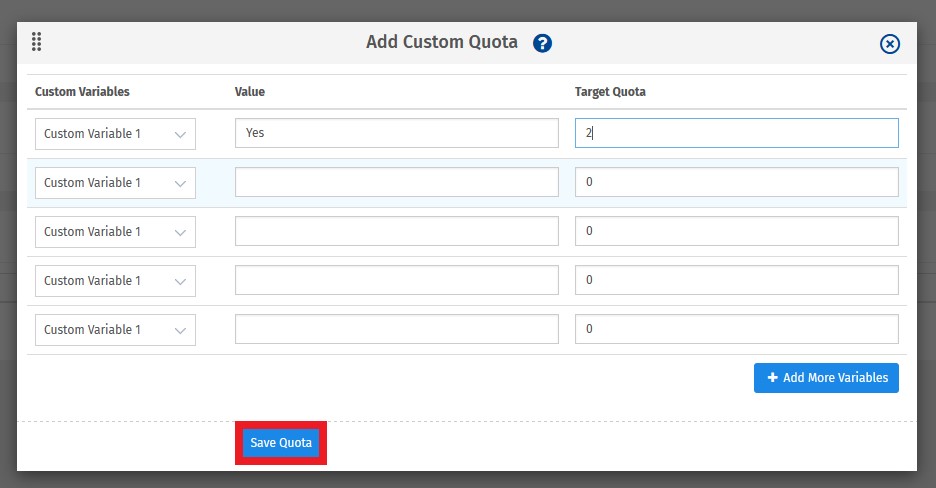Focus the second row Value field
The height and width of the screenshot is (488, 936).
coord(396,183)
